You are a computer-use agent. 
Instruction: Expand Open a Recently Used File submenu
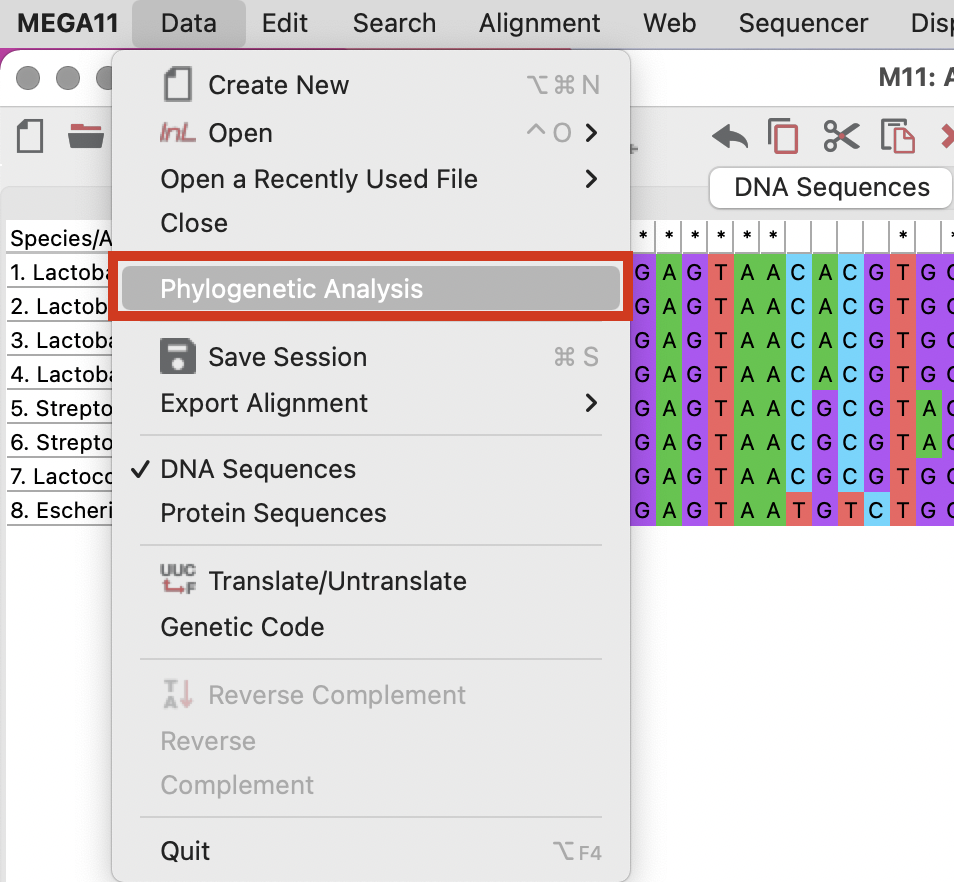click(x=592, y=179)
